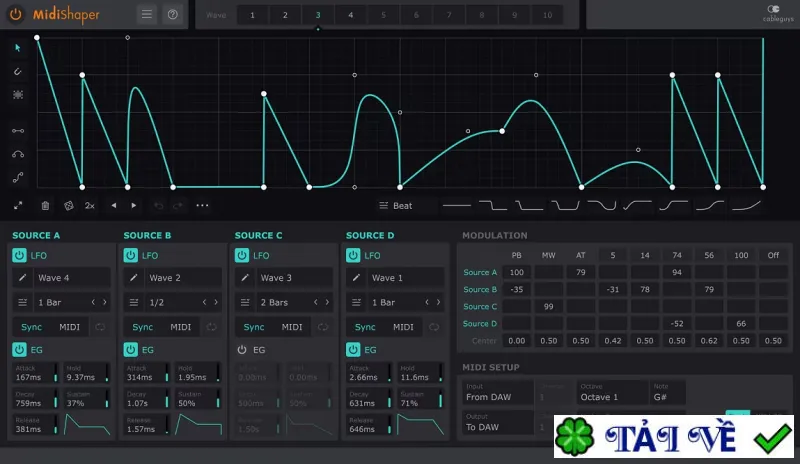Open the Input From DAW dropdown
800x464 pixels.
point(498,392)
